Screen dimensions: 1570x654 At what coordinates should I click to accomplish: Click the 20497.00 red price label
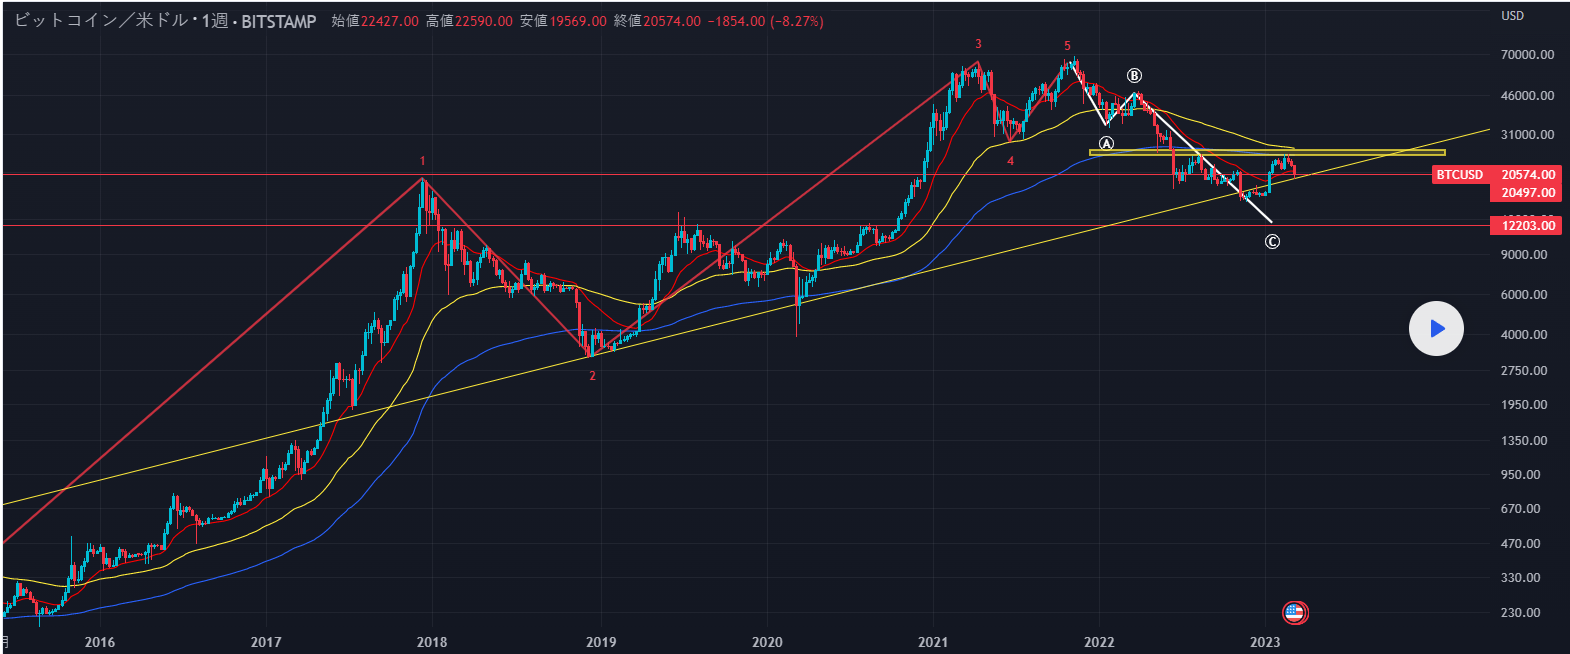[1528, 193]
